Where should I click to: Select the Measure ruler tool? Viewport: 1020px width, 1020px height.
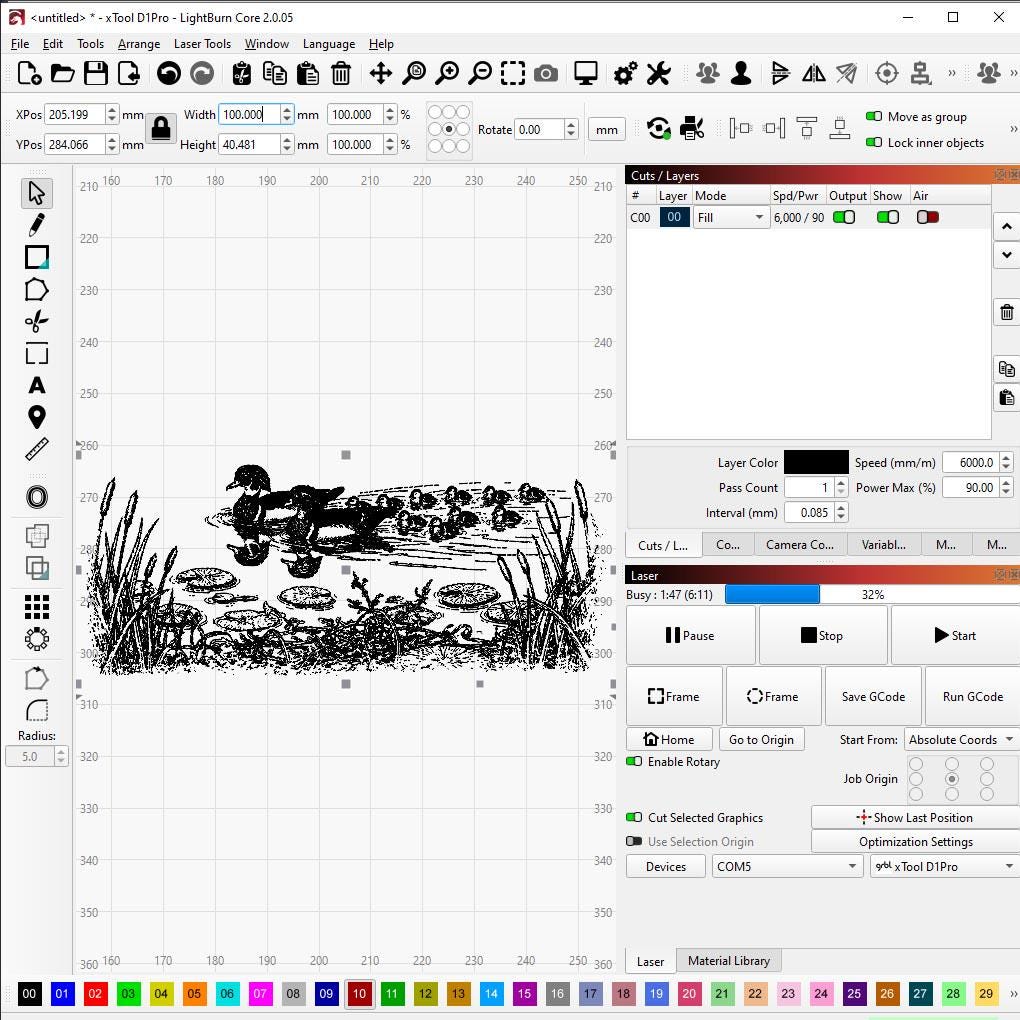coord(36,450)
